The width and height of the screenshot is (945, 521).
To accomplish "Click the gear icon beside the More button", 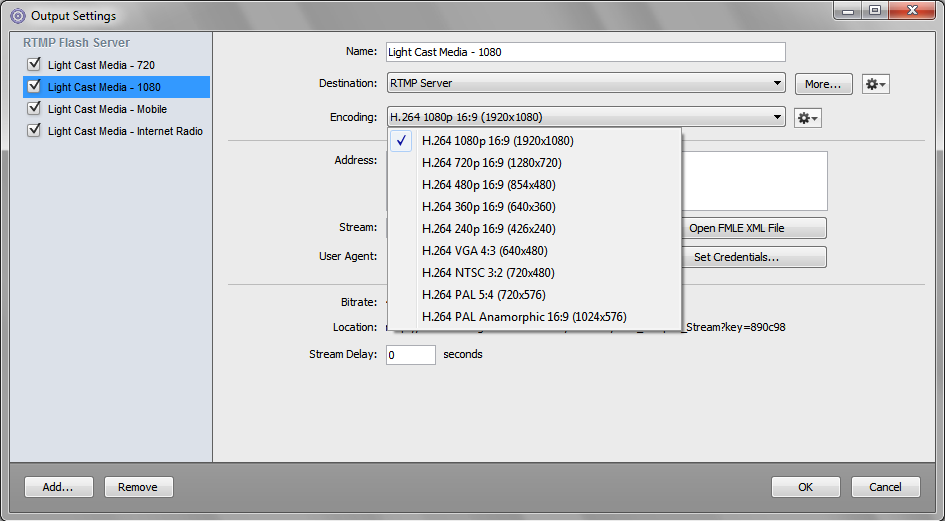I will pos(876,84).
